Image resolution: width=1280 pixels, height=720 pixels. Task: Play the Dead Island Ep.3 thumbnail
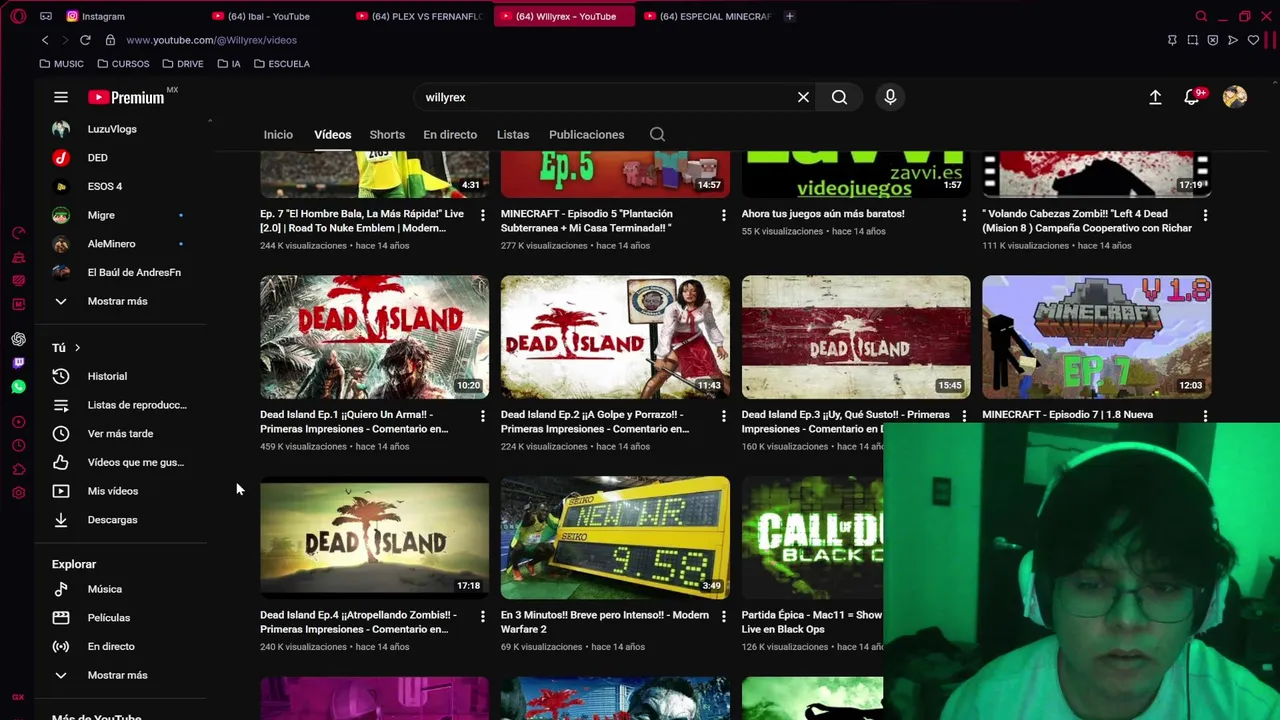coord(856,337)
